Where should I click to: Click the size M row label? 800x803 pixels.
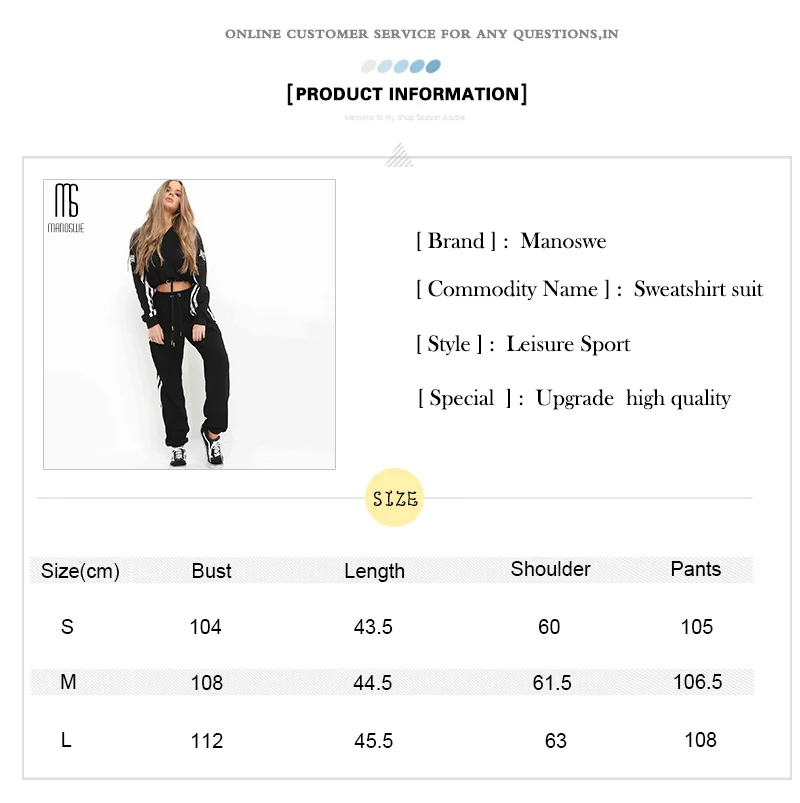pos(68,682)
